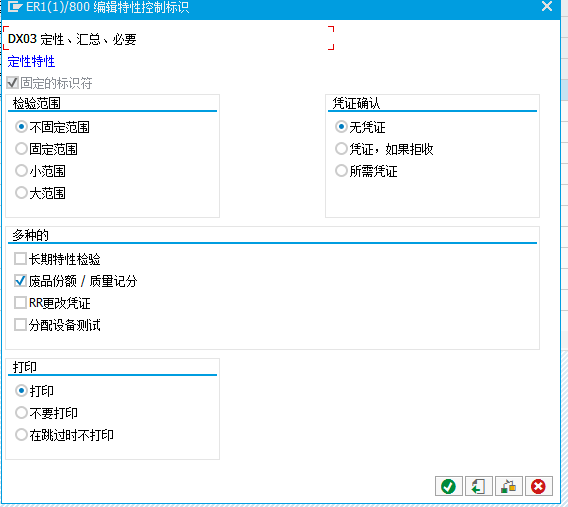
Task: Pick 凭证，如果拒收 option
Action: 341,149
